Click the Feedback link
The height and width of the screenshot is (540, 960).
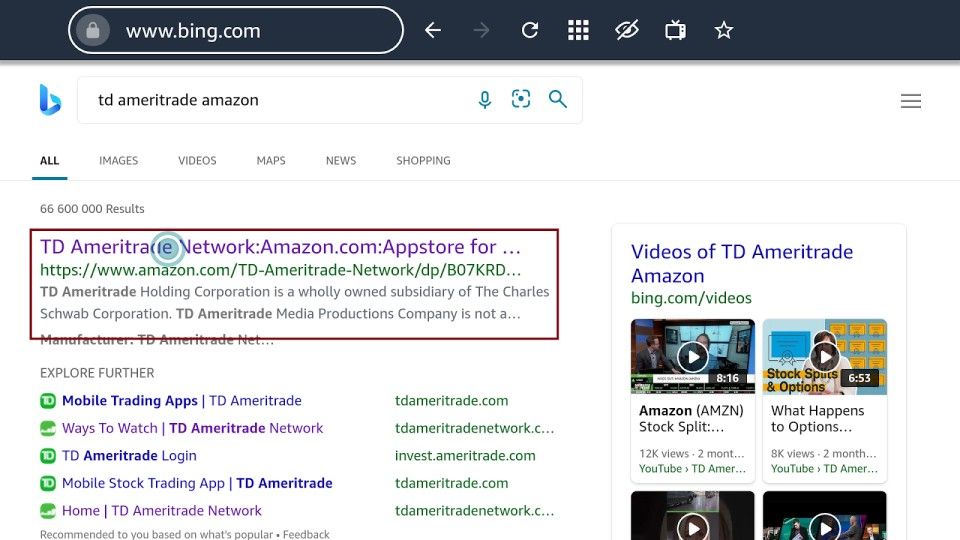coord(306,534)
